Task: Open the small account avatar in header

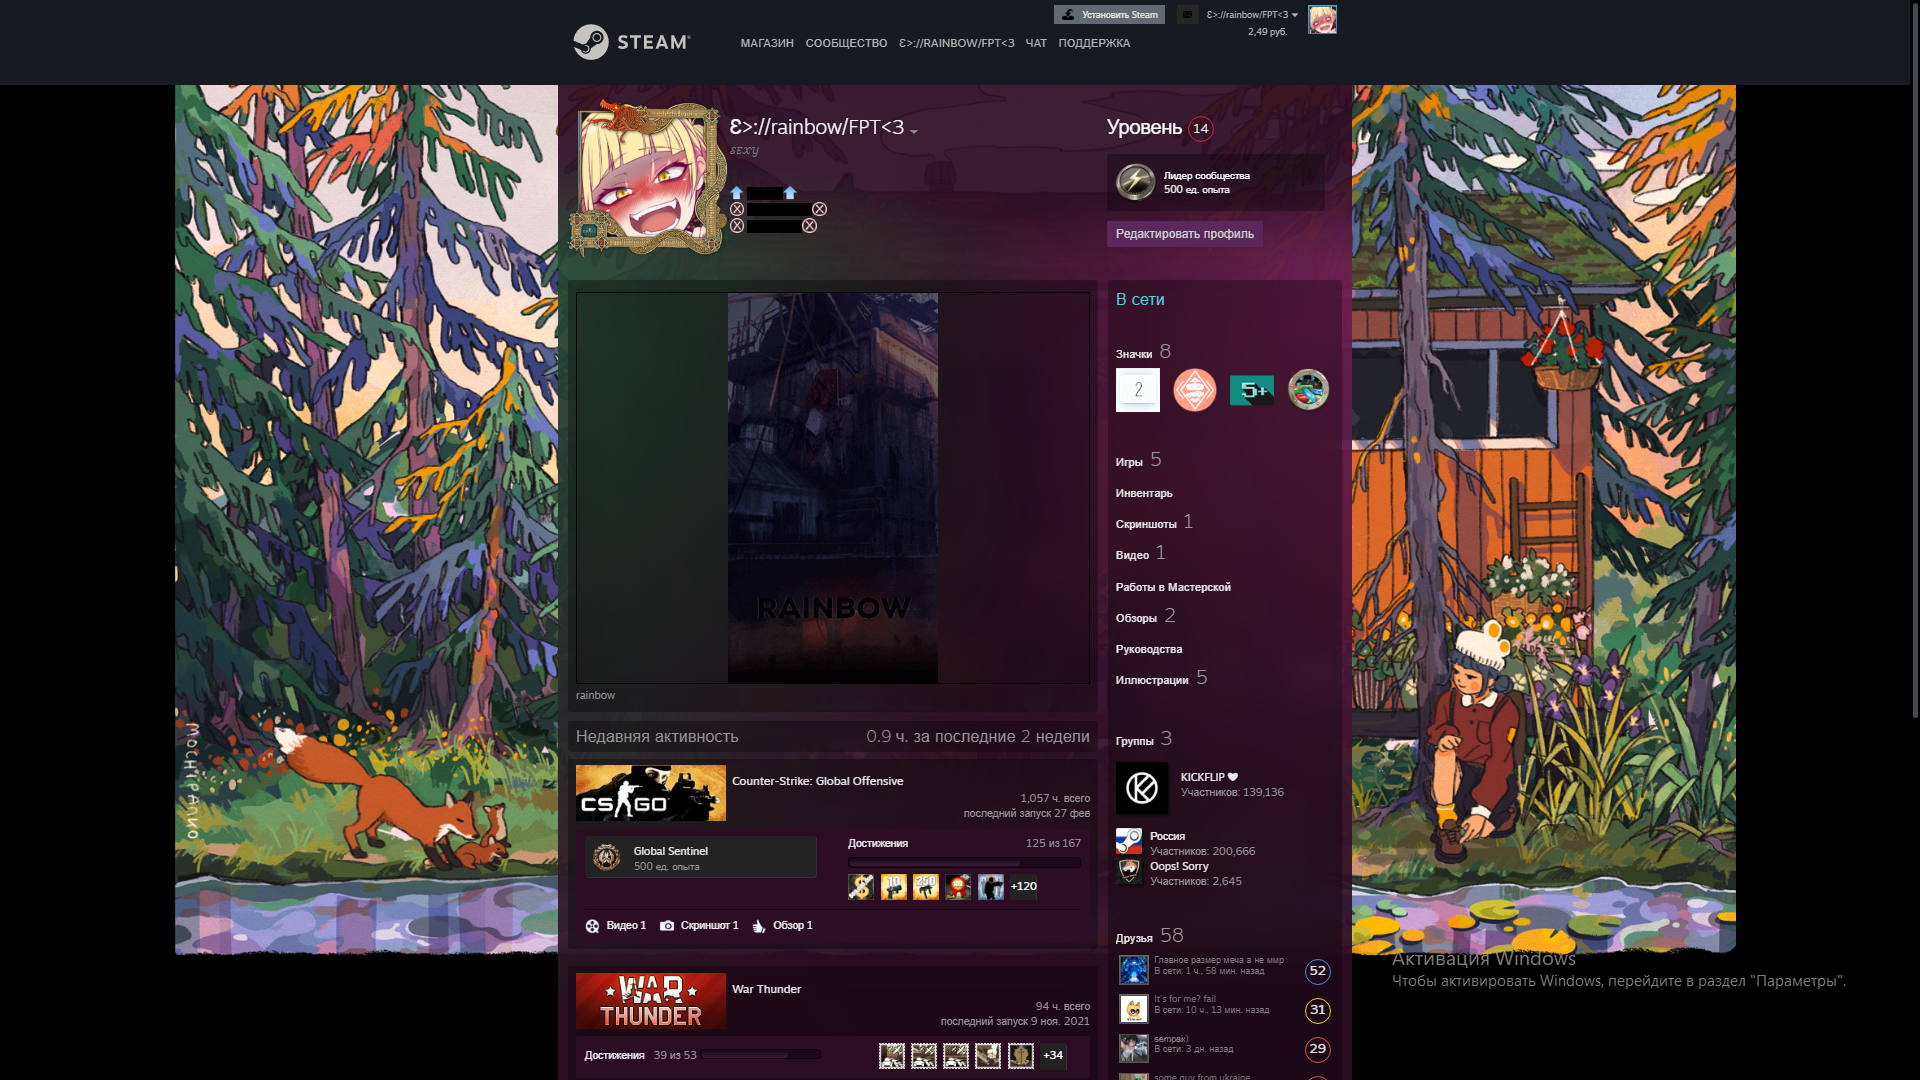Action: [x=1322, y=19]
